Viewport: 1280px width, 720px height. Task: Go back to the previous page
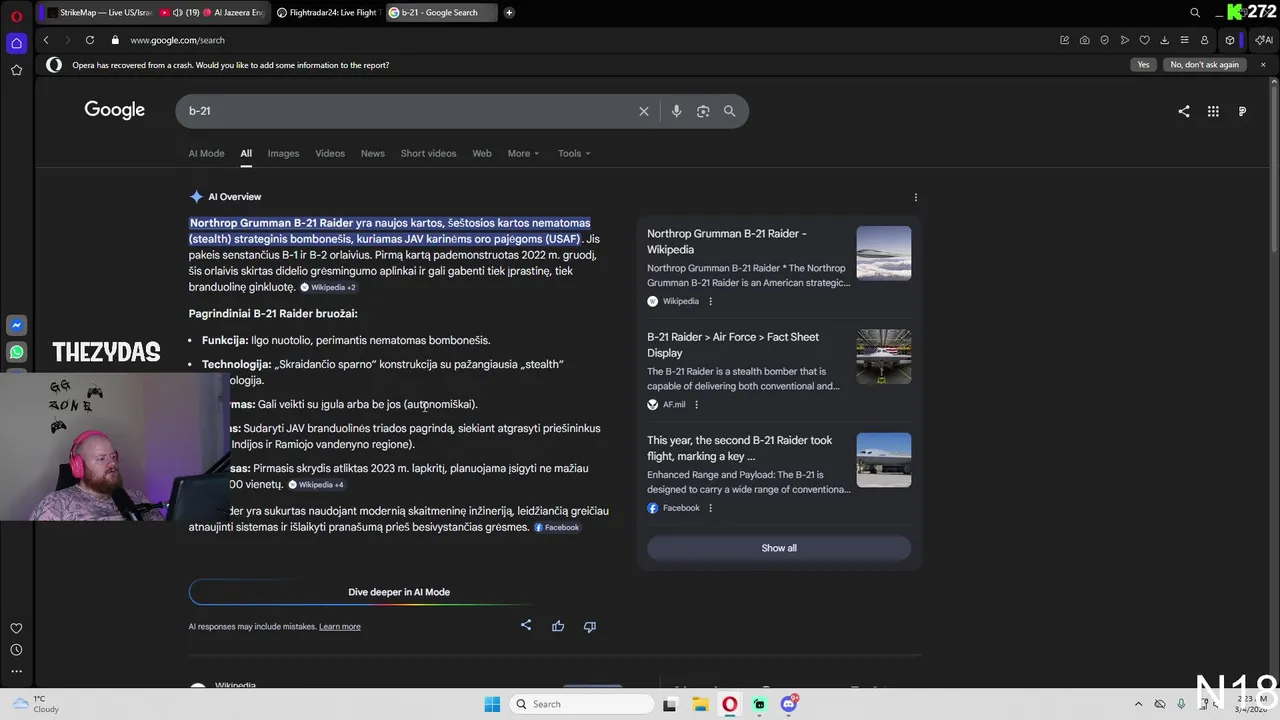coord(46,40)
